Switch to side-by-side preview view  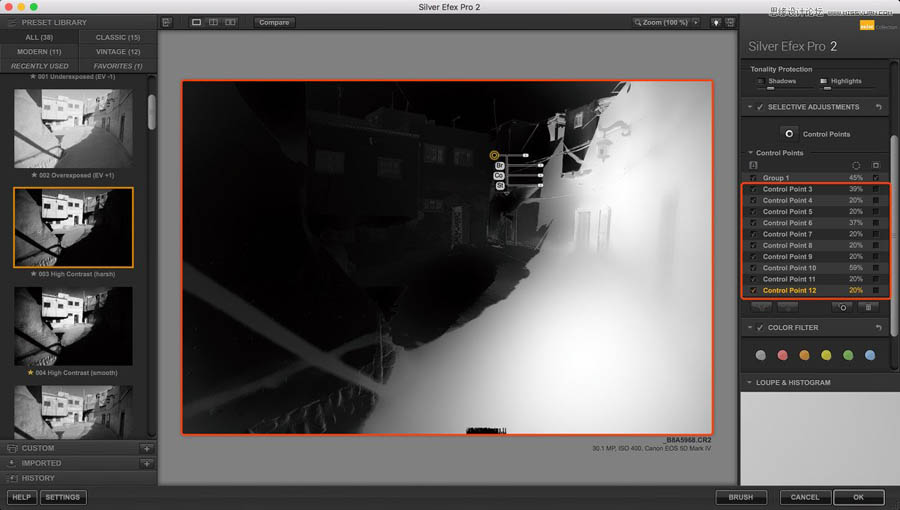(230, 22)
